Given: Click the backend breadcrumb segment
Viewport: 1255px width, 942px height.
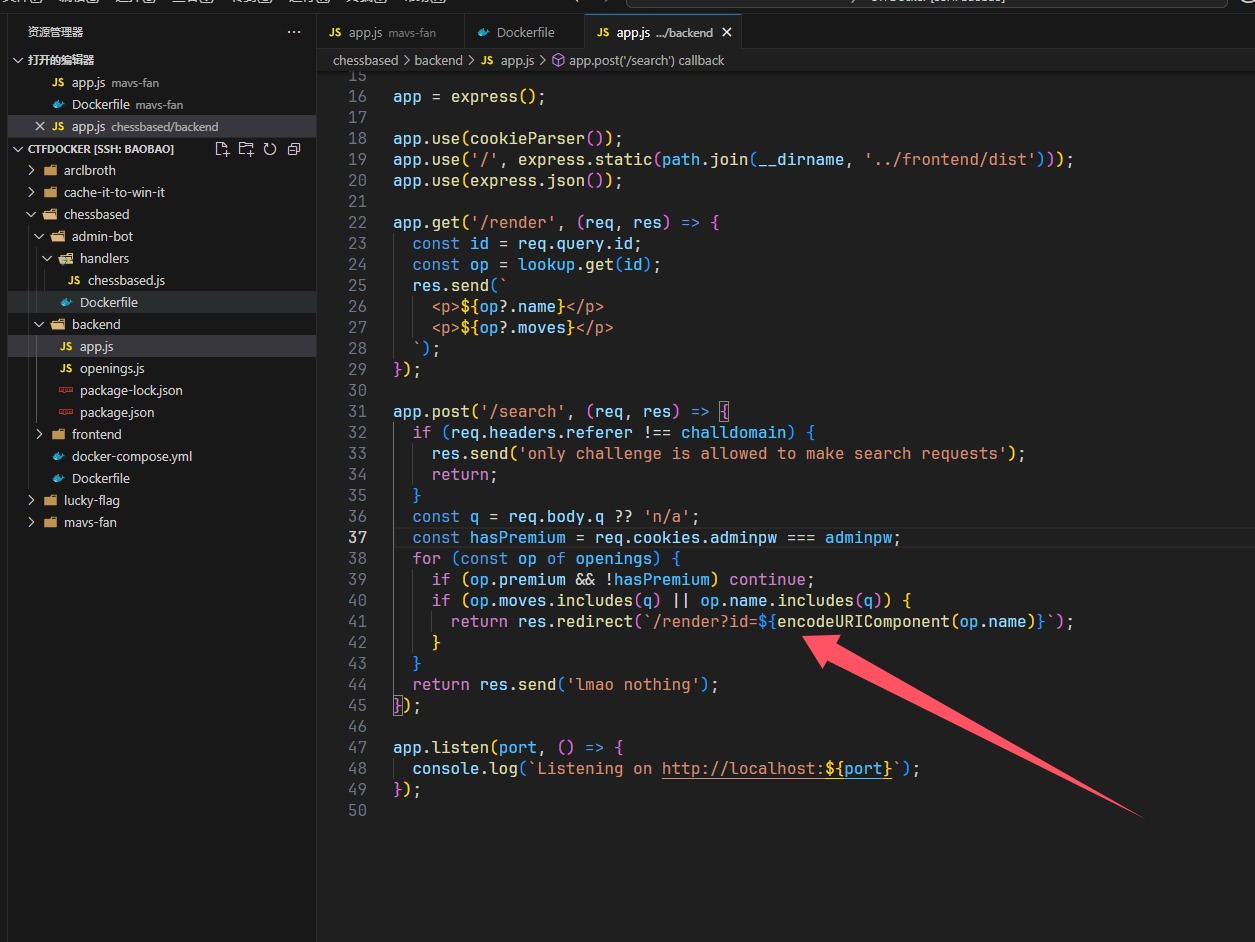Looking at the screenshot, I should click(438, 60).
